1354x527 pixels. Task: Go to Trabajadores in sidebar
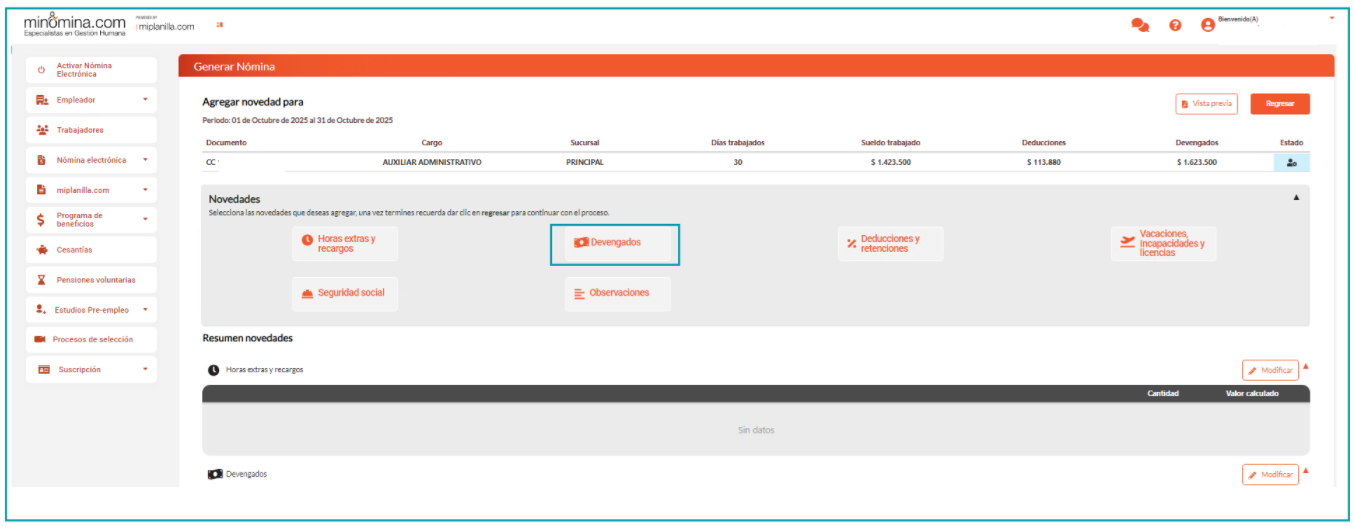point(92,130)
